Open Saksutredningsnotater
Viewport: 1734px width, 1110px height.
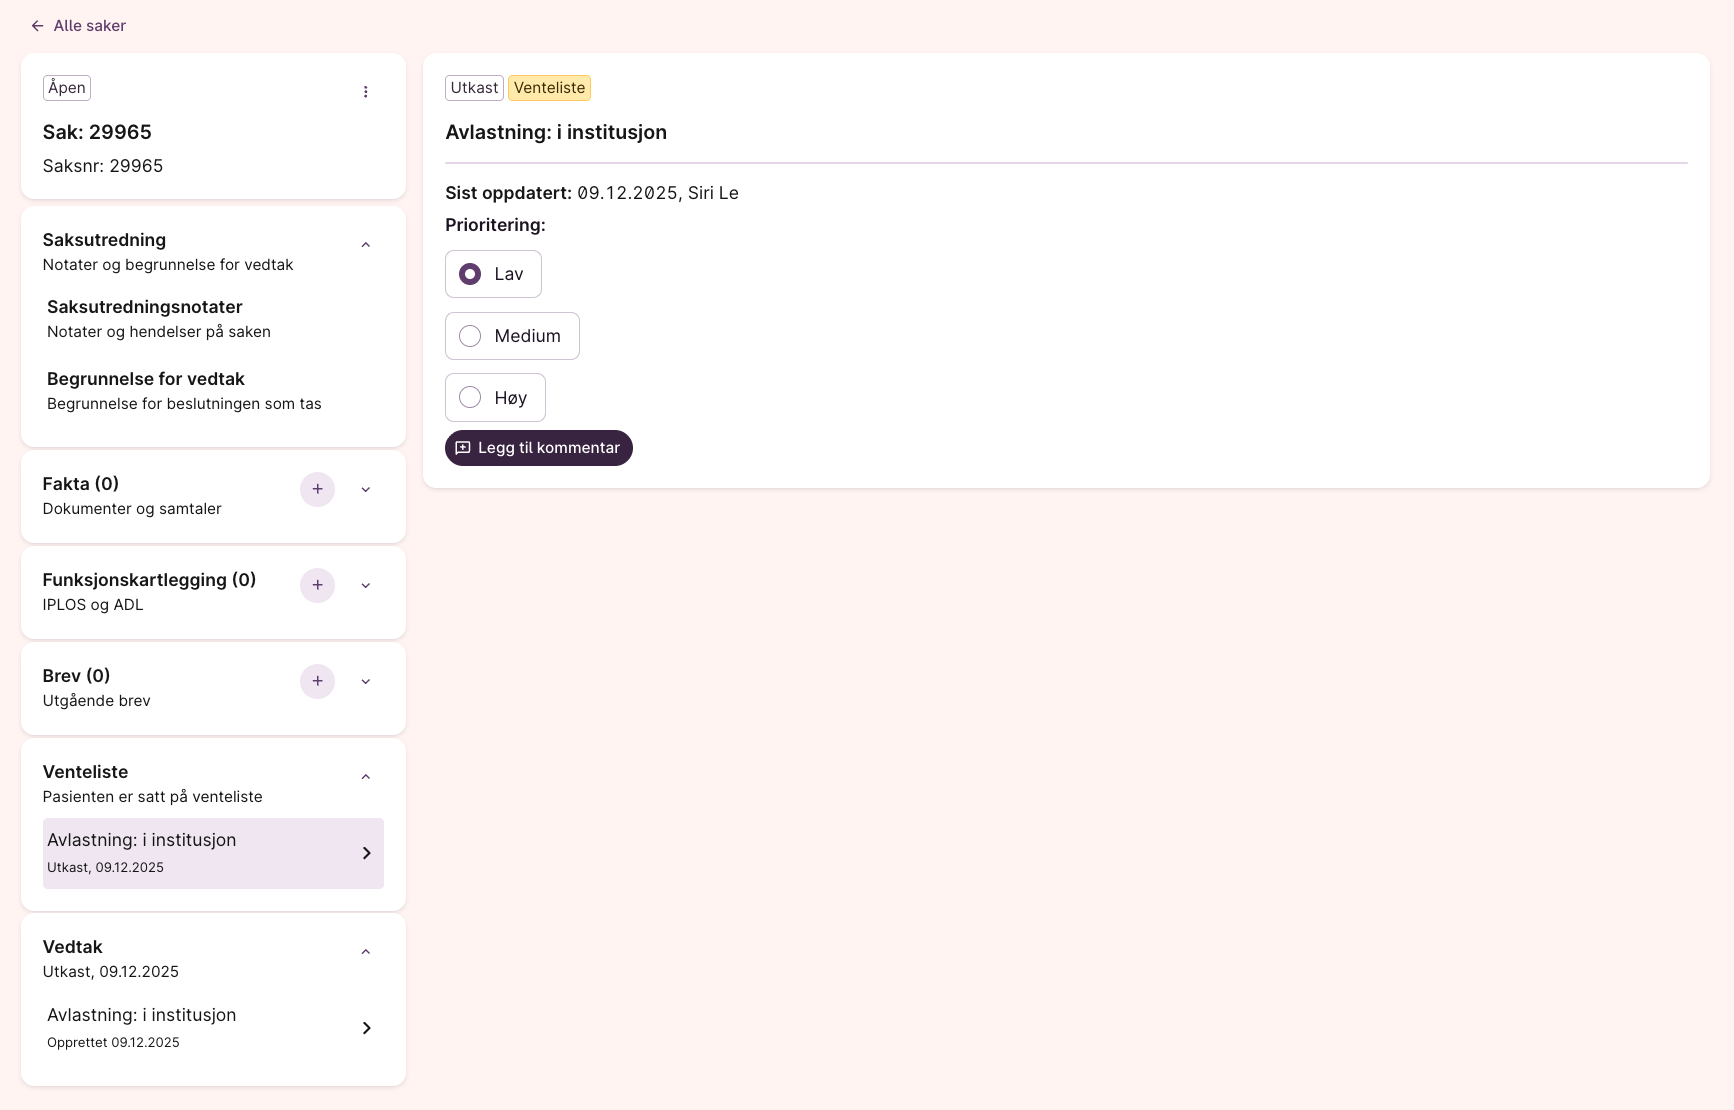pos(145,308)
